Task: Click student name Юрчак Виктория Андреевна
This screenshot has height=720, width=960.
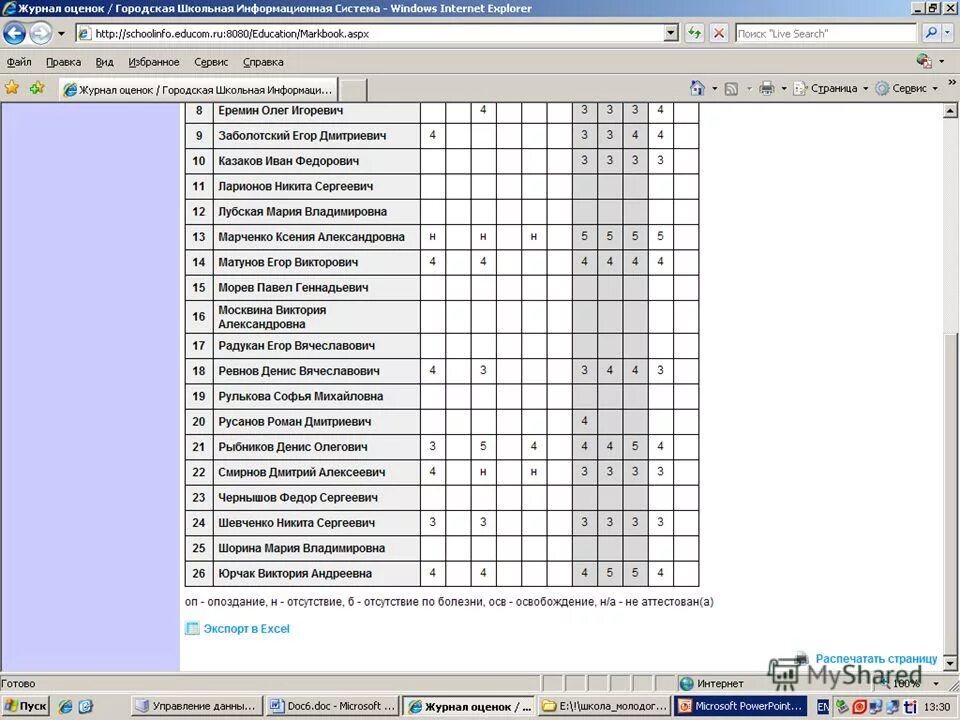Action: point(295,574)
